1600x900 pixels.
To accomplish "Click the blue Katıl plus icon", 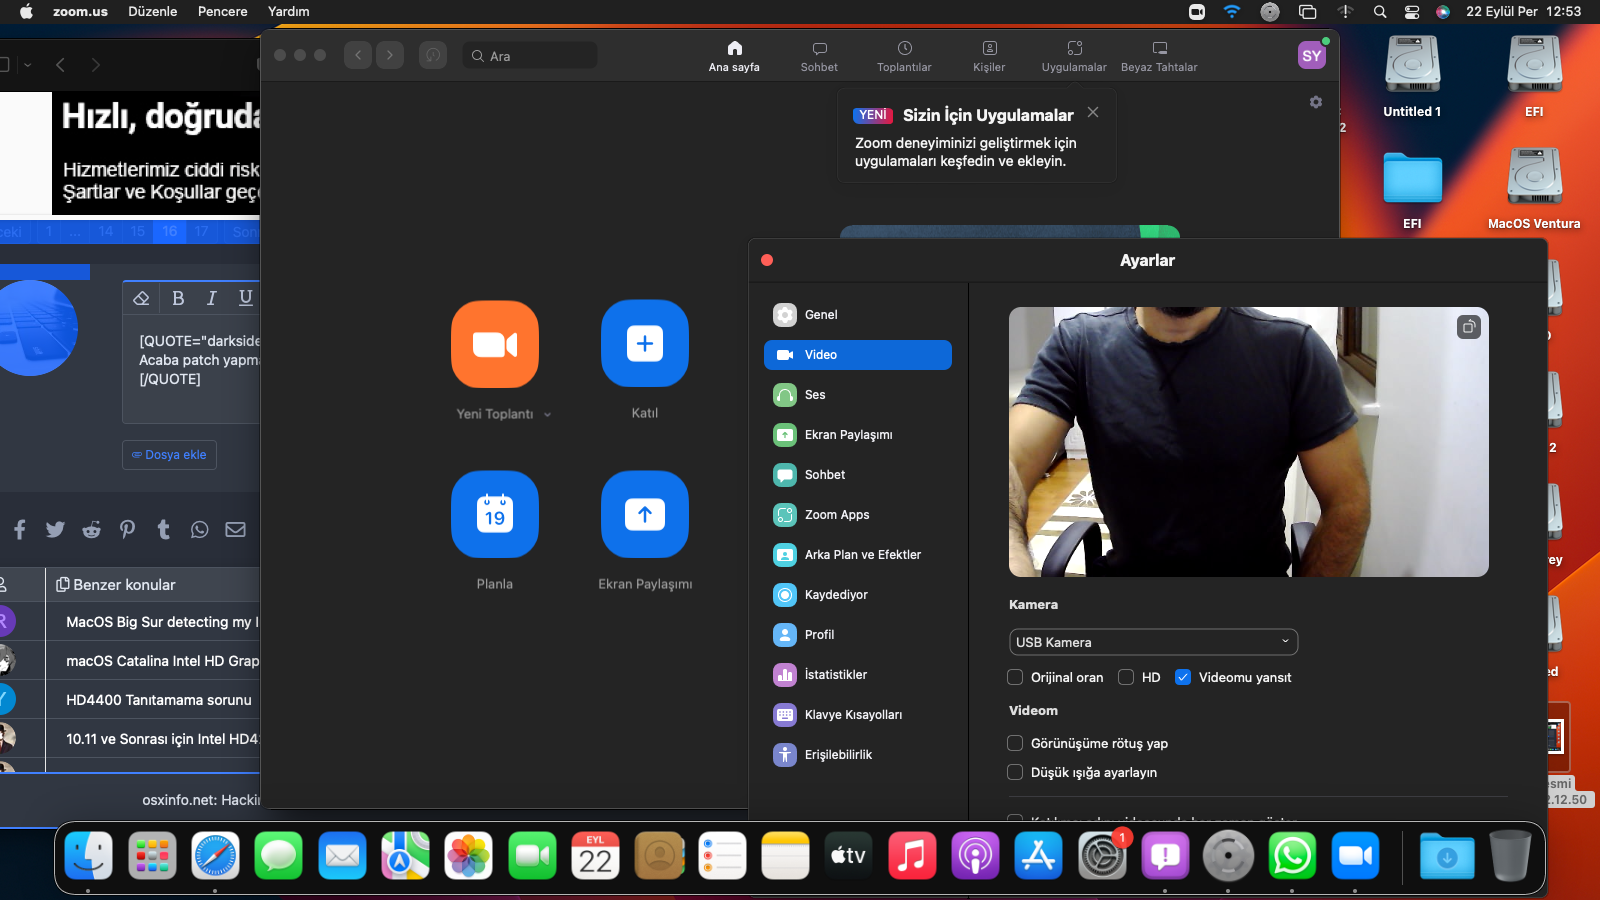I will [645, 344].
